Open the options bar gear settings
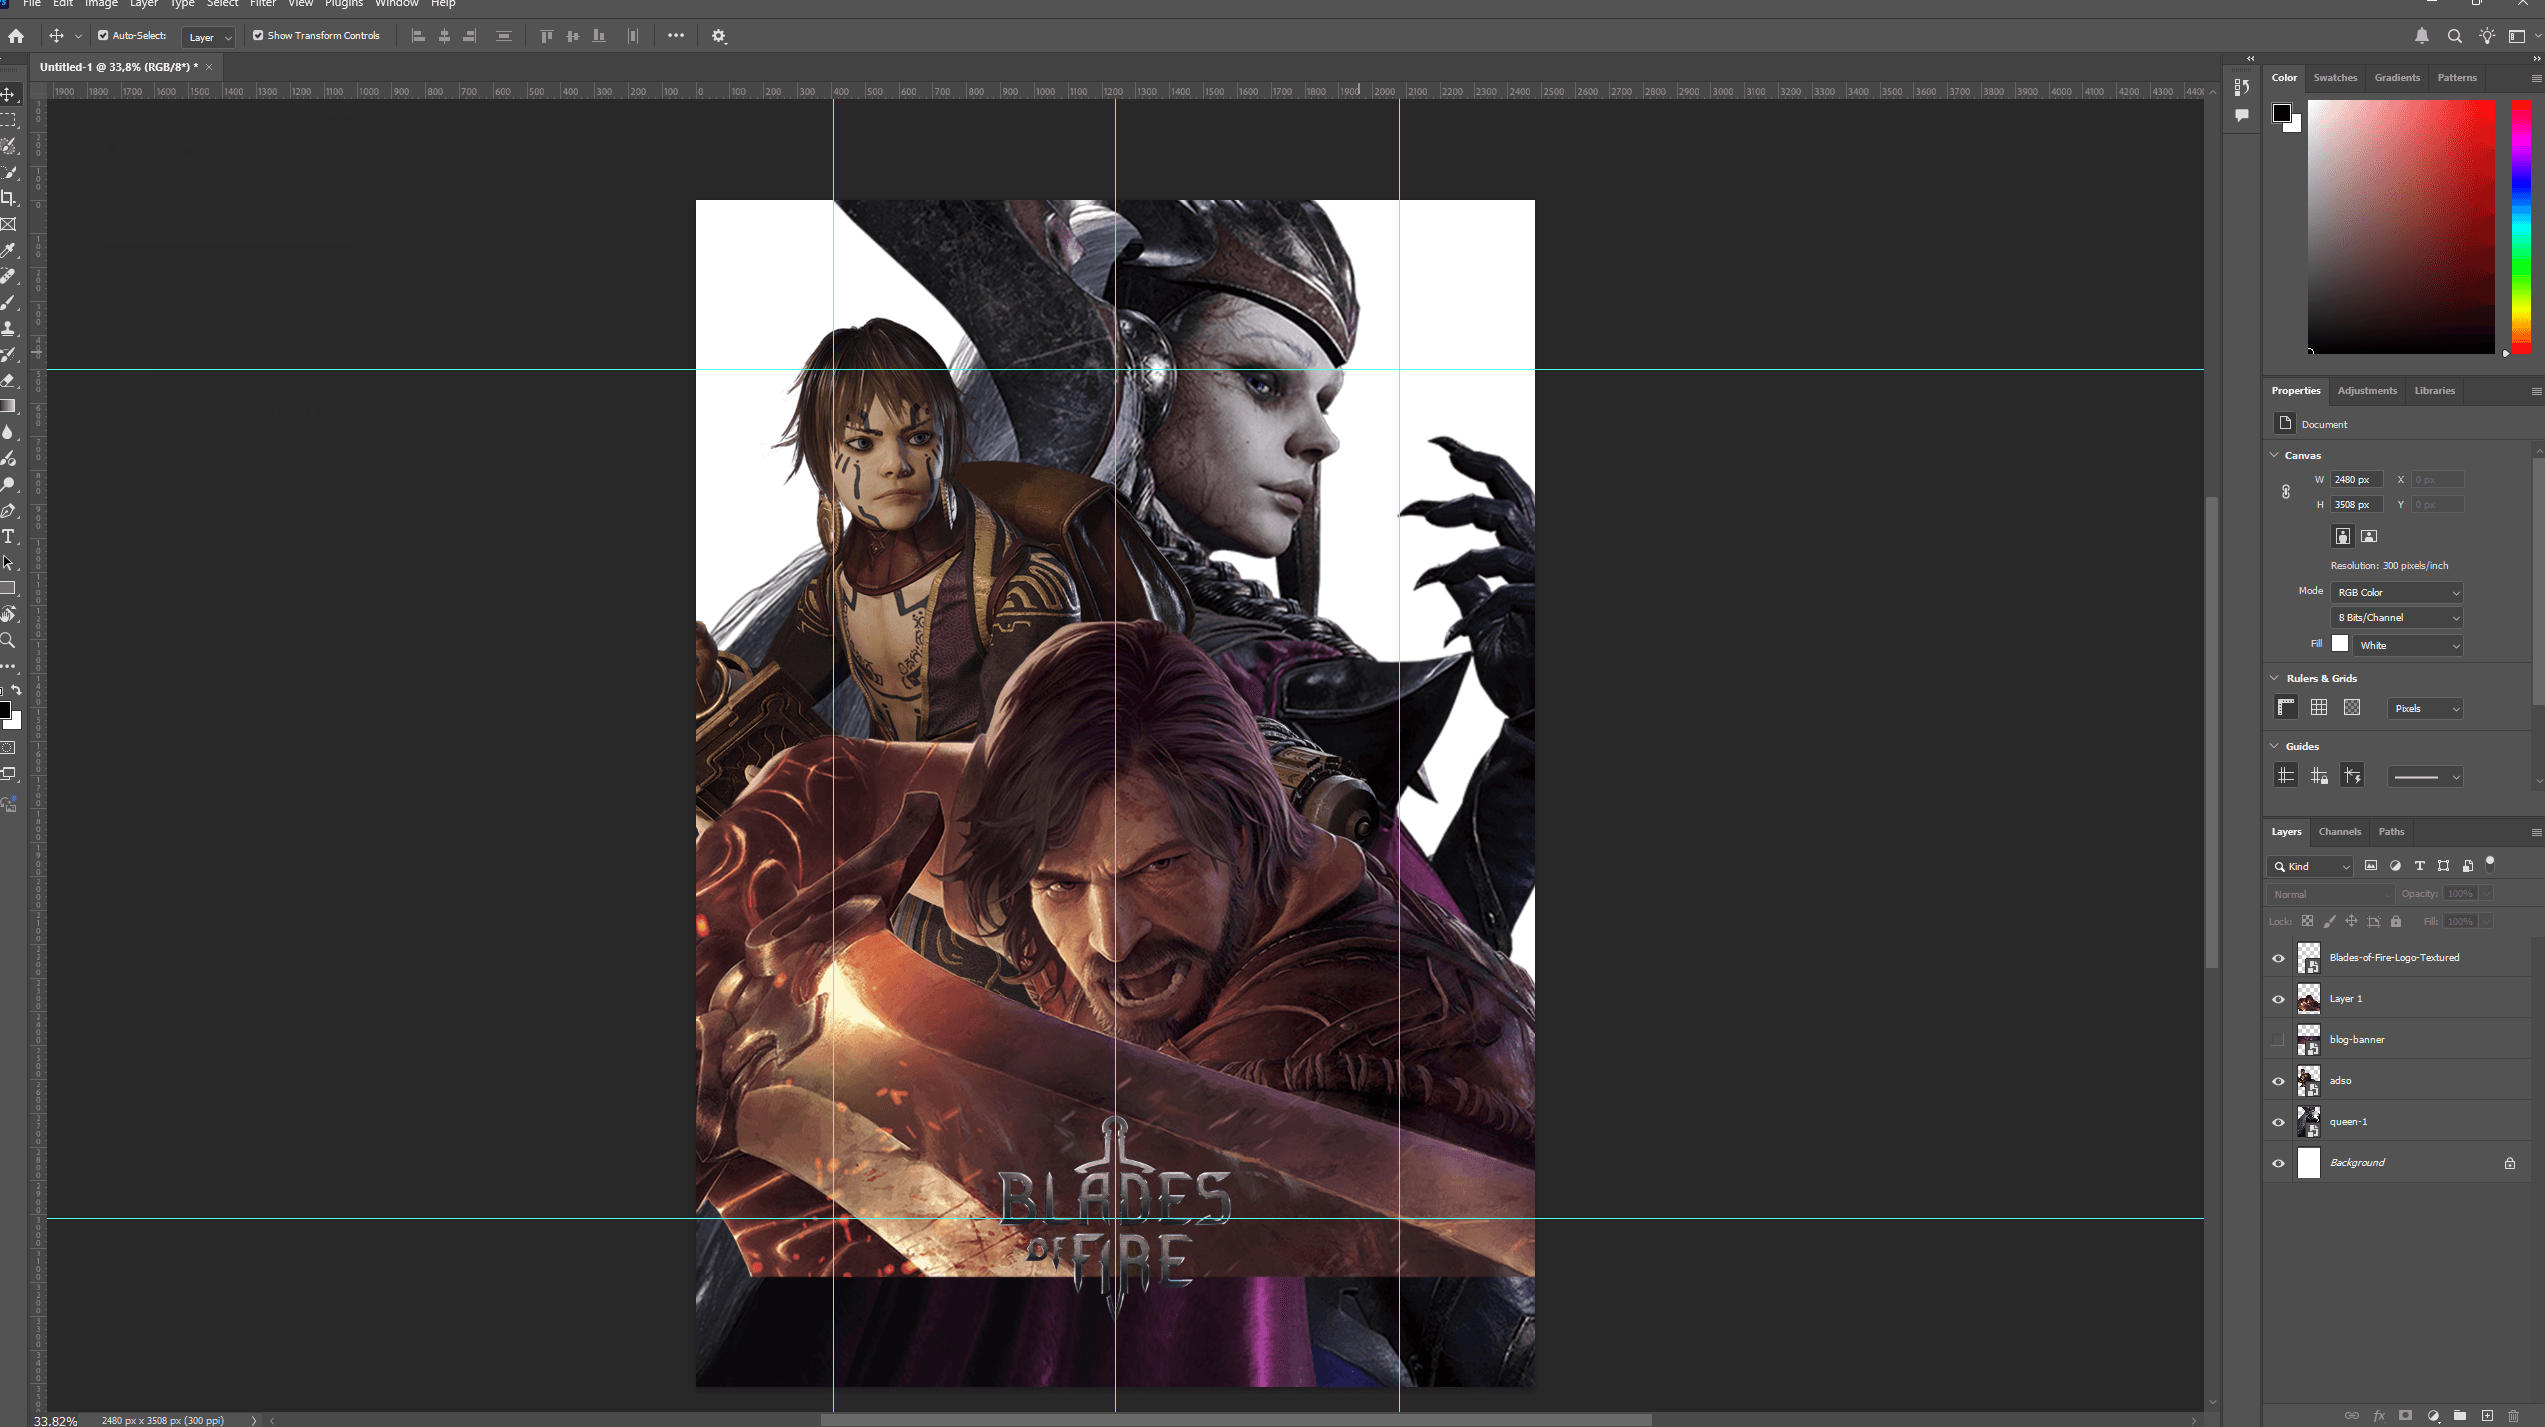The width and height of the screenshot is (2545, 1427). coord(718,36)
